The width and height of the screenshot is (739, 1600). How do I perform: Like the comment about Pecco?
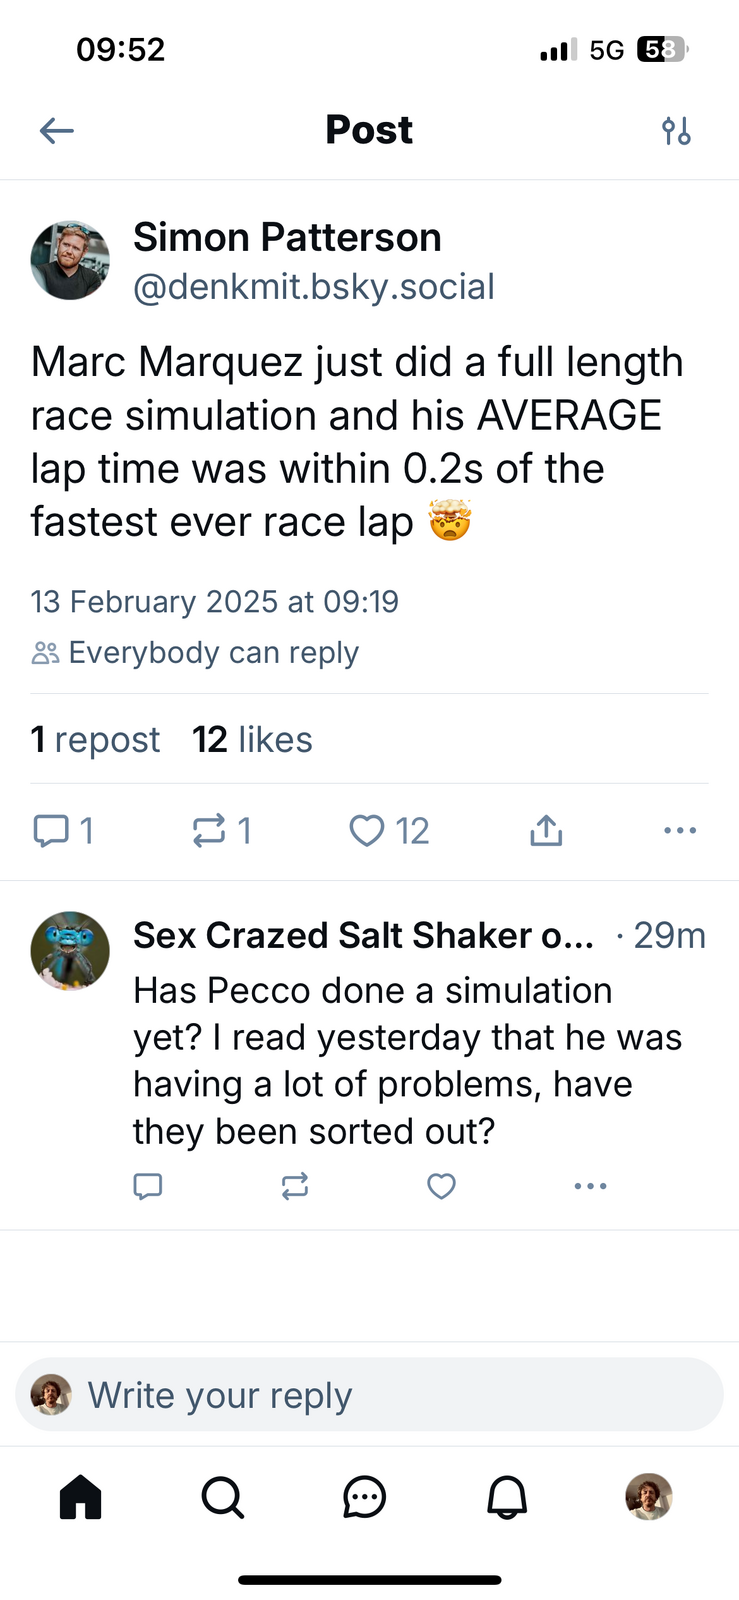click(441, 1186)
